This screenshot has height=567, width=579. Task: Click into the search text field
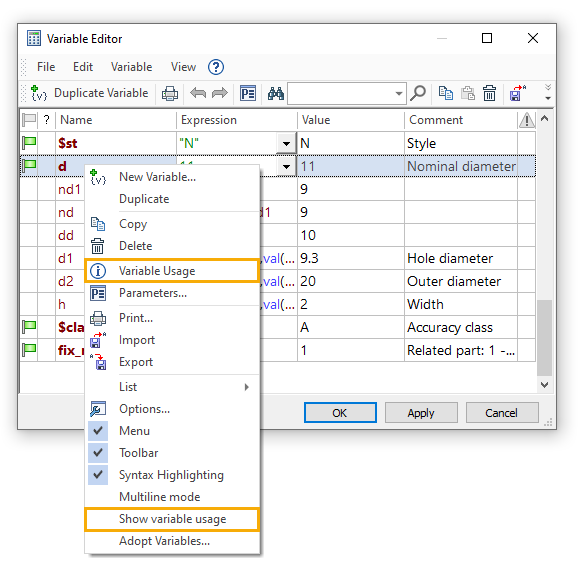(x=340, y=93)
